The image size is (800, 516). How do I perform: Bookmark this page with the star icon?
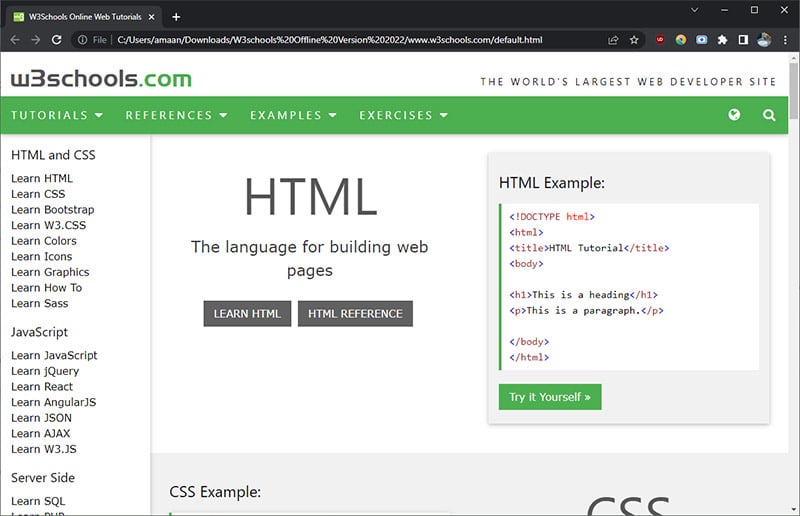[x=634, y=40]
